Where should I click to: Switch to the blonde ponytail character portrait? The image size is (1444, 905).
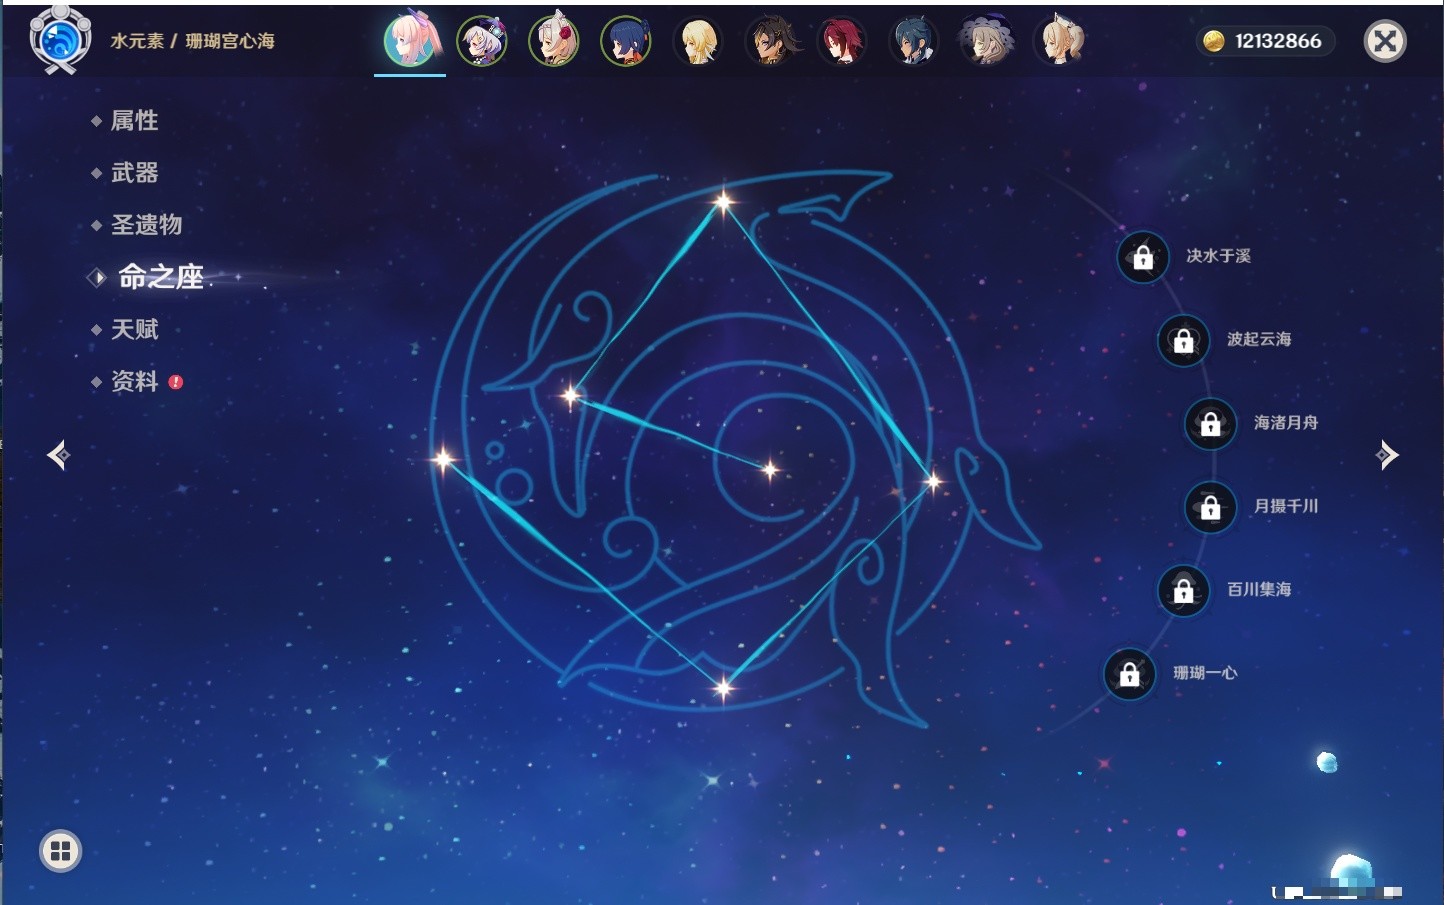(x=1059, y=41)
